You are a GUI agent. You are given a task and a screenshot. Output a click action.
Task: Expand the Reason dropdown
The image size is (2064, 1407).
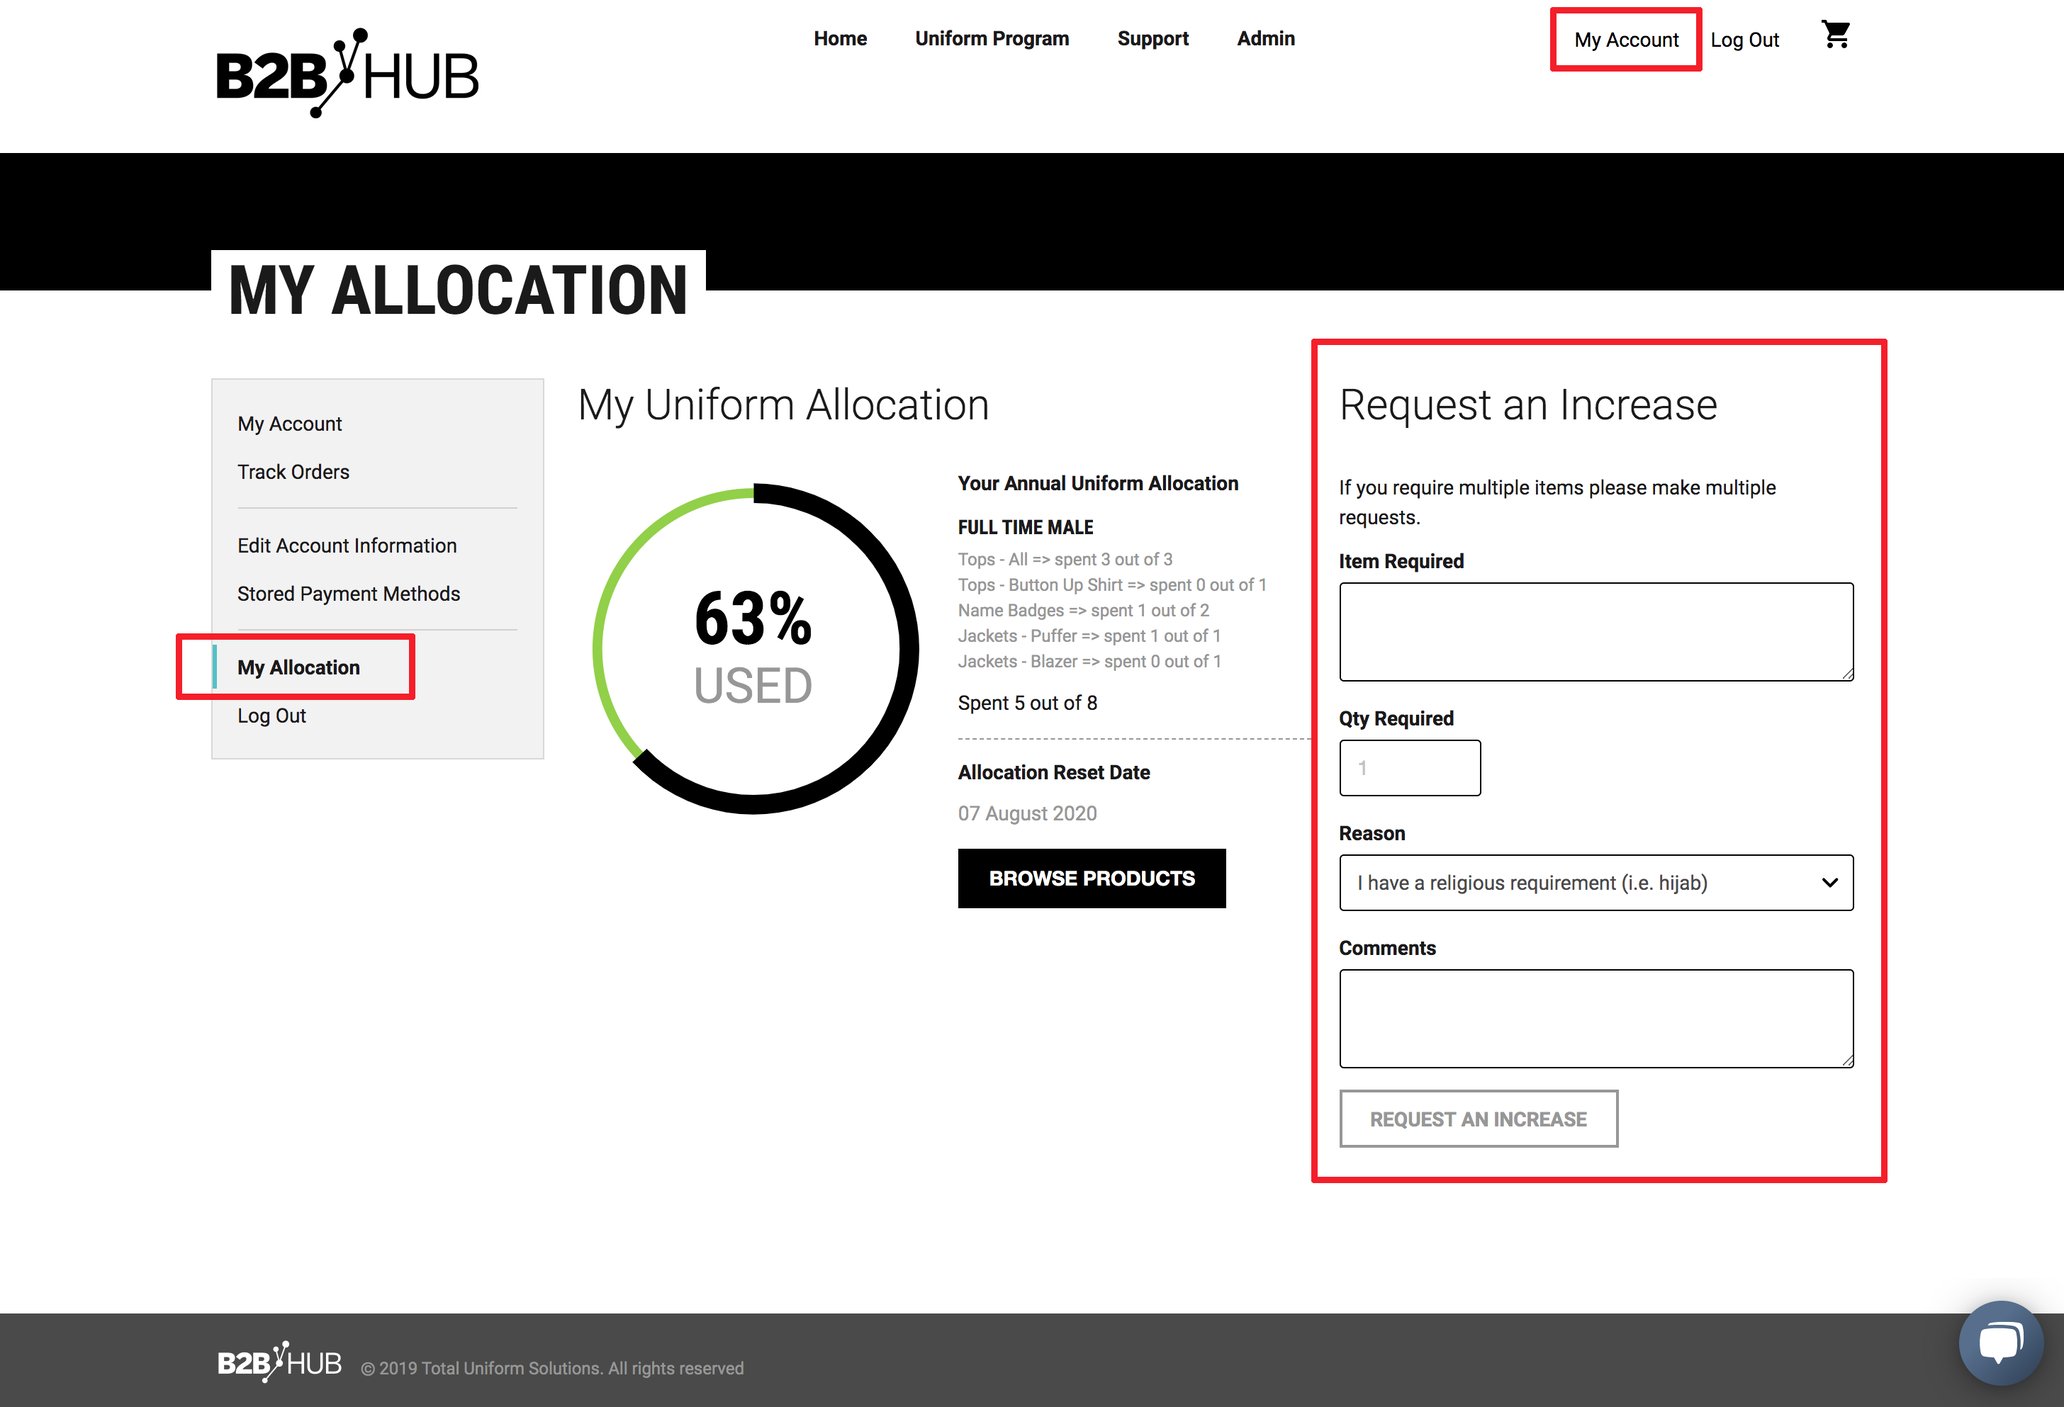click(x=1595, y=883)
